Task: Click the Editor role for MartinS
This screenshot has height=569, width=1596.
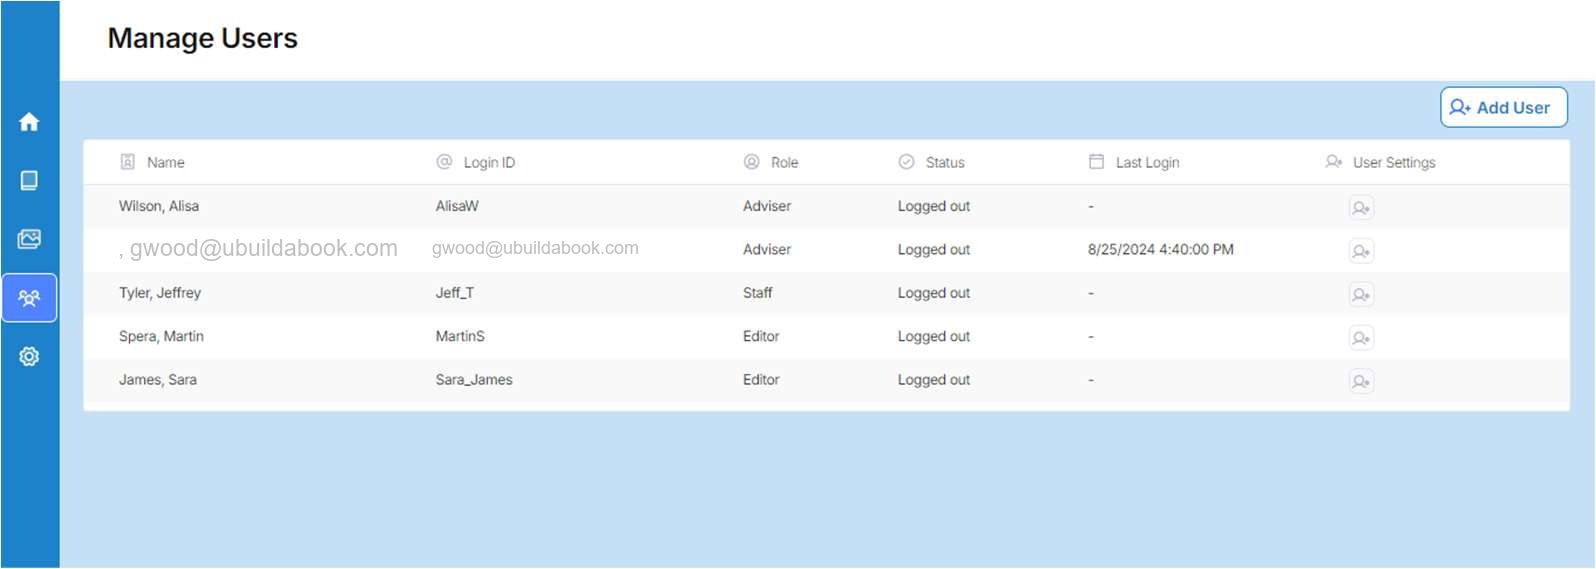Action: 761,336
